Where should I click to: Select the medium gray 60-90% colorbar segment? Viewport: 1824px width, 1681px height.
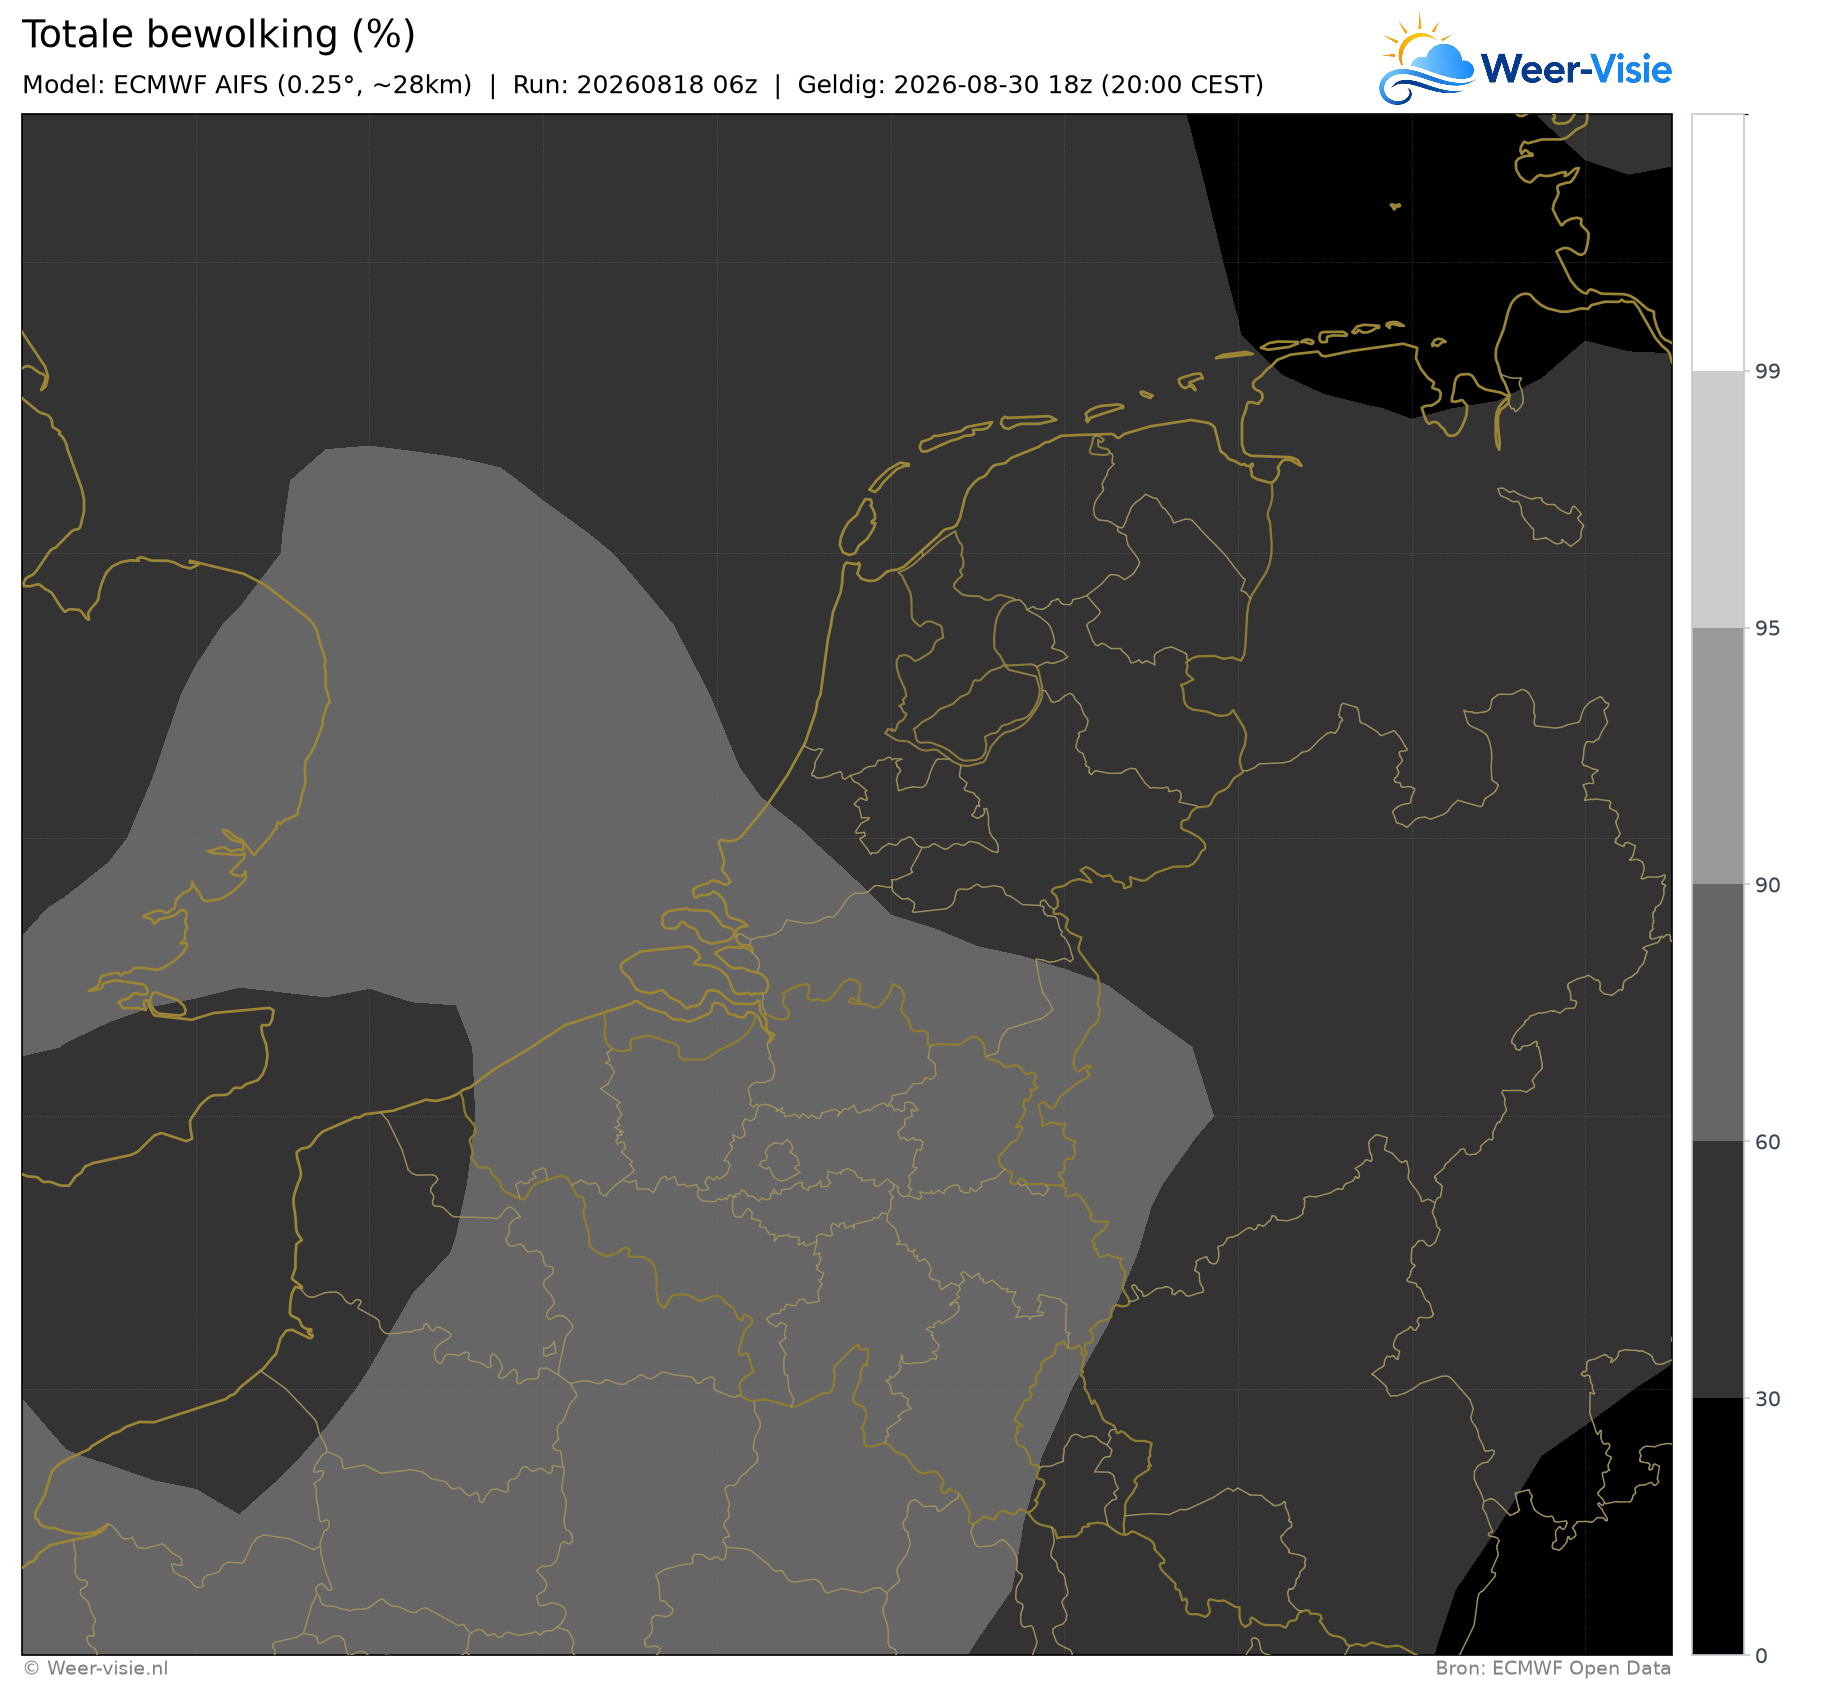pos(1717,1013)
